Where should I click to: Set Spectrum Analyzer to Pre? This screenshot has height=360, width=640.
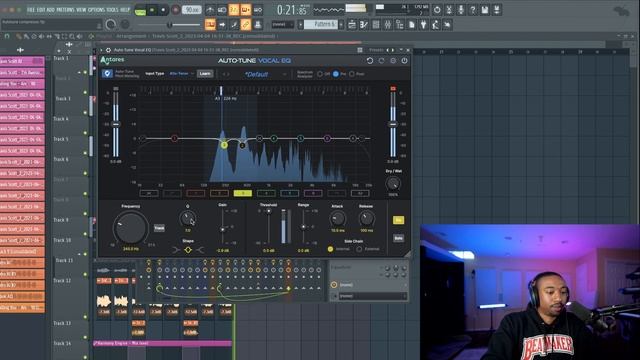click(x=336, y=74)
